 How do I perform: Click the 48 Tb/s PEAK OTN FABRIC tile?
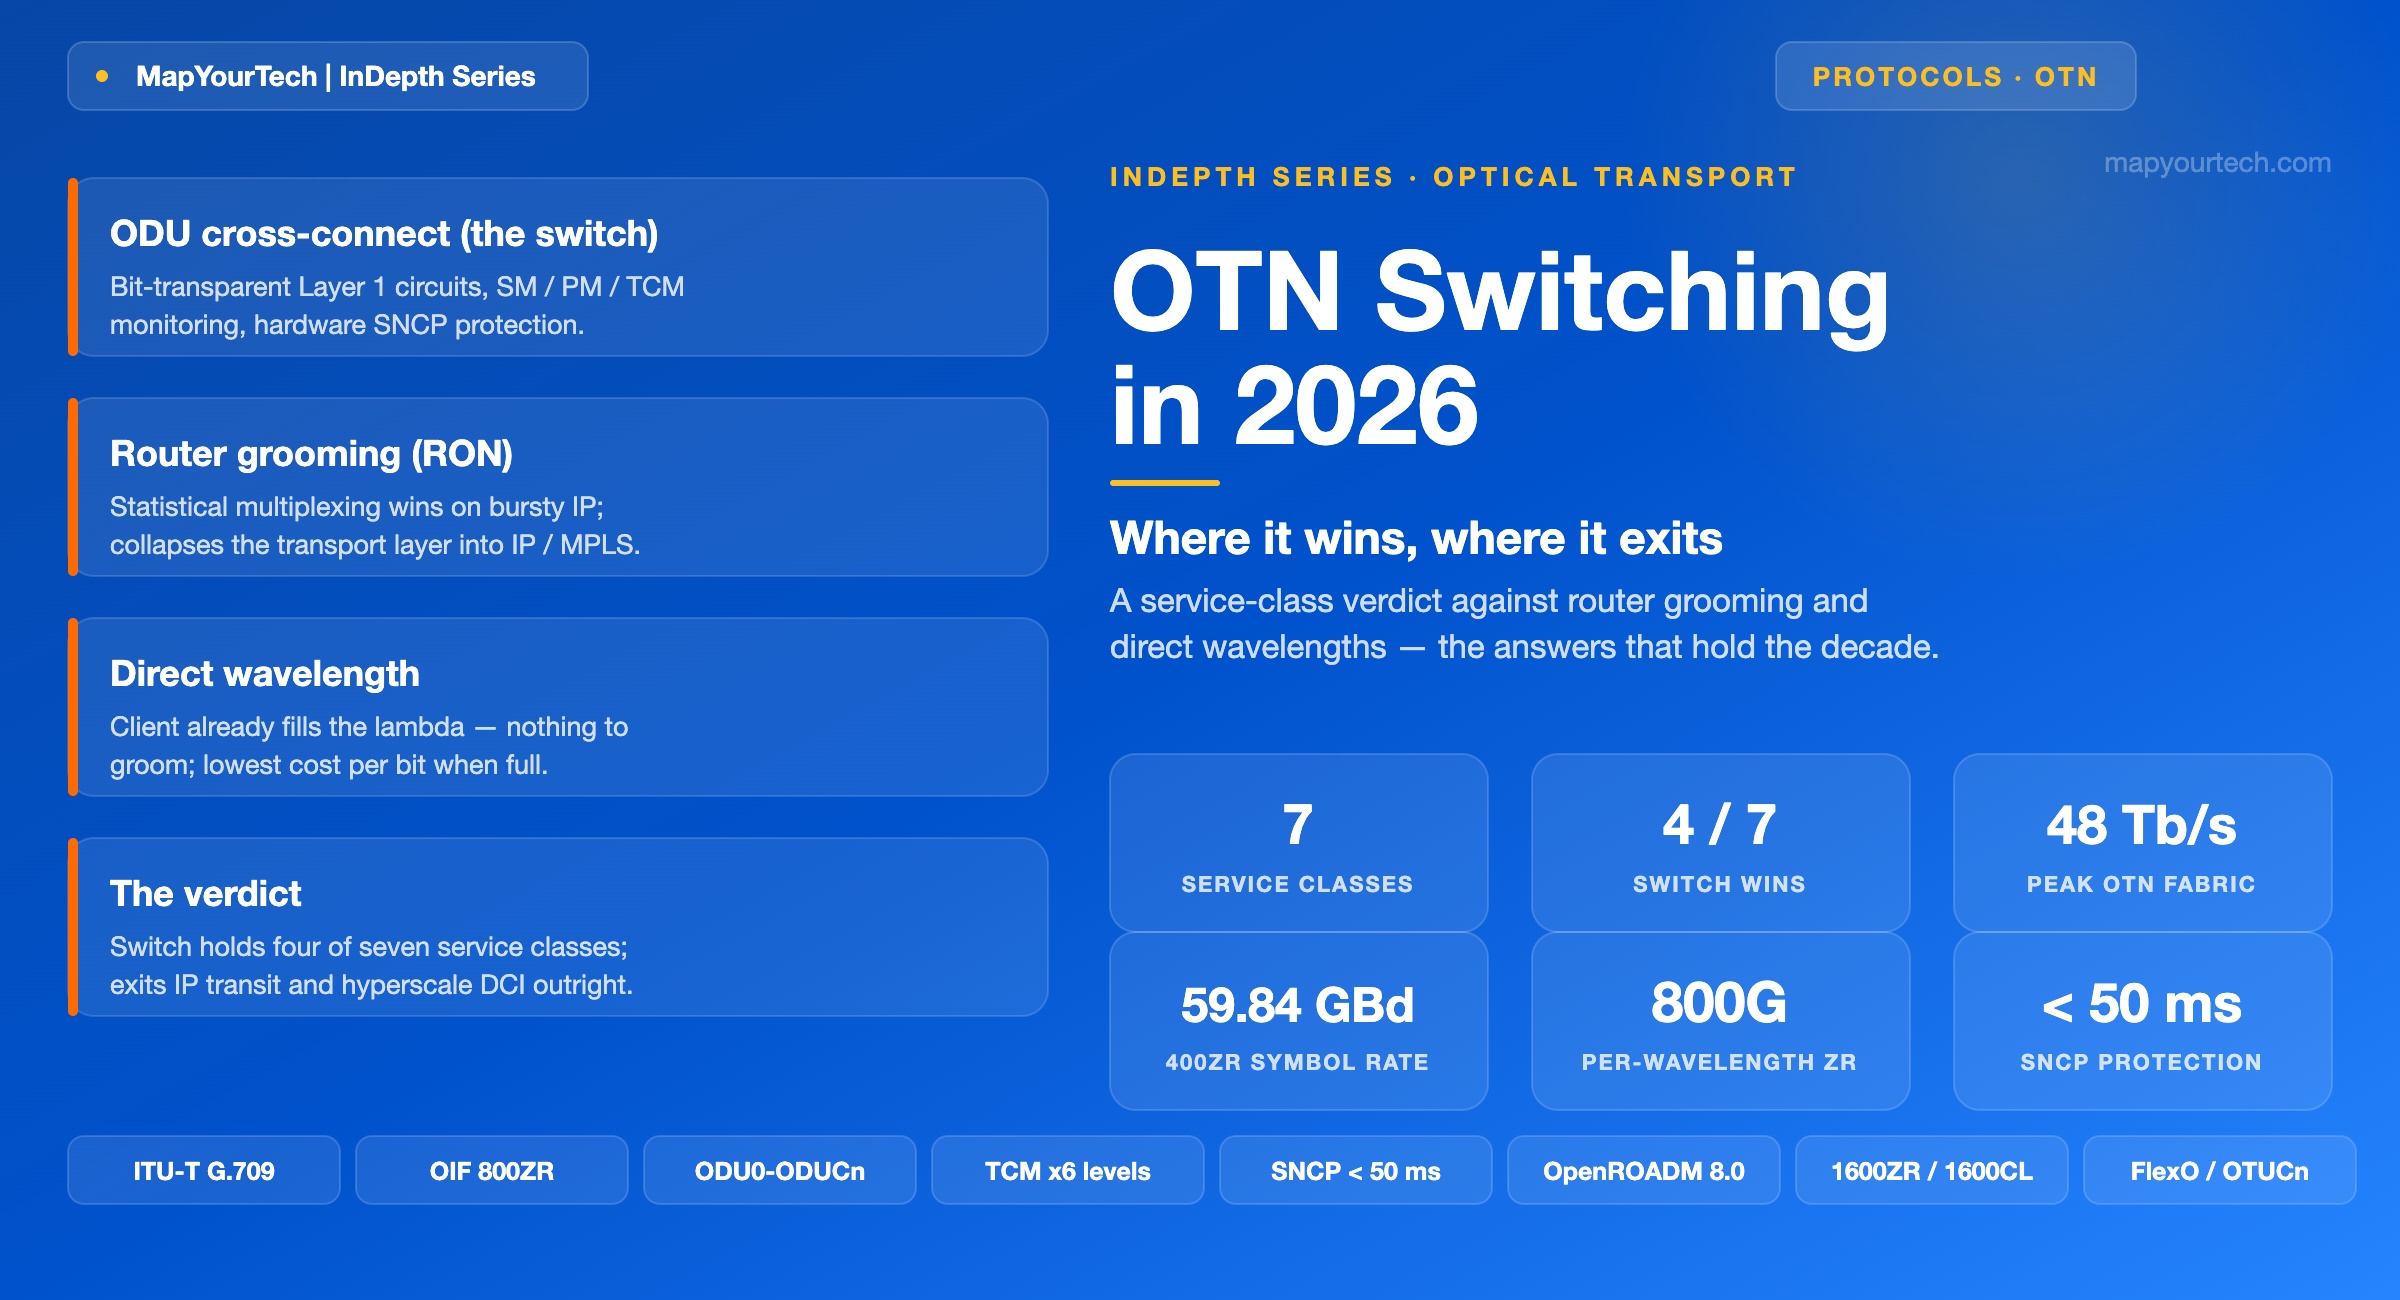point(2142,842)
